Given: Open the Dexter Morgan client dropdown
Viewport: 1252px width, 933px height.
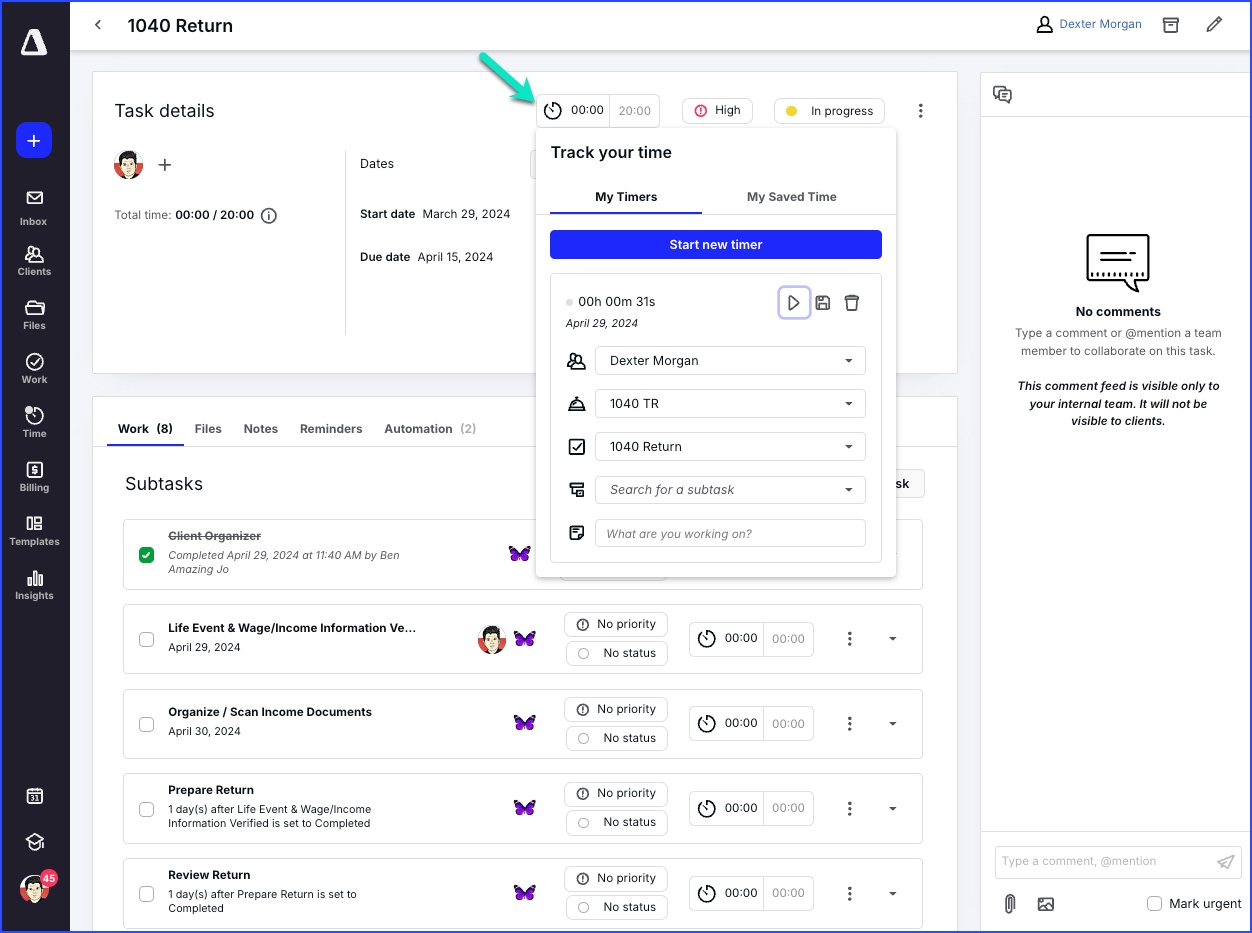Looking at the screenshot, I should 730,361.
